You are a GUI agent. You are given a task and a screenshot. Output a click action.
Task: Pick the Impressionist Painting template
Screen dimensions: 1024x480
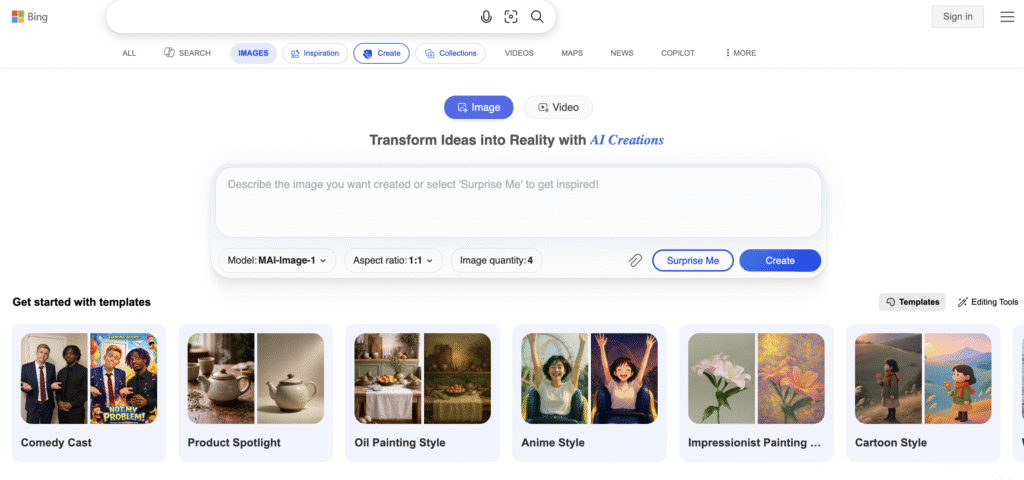756,392
